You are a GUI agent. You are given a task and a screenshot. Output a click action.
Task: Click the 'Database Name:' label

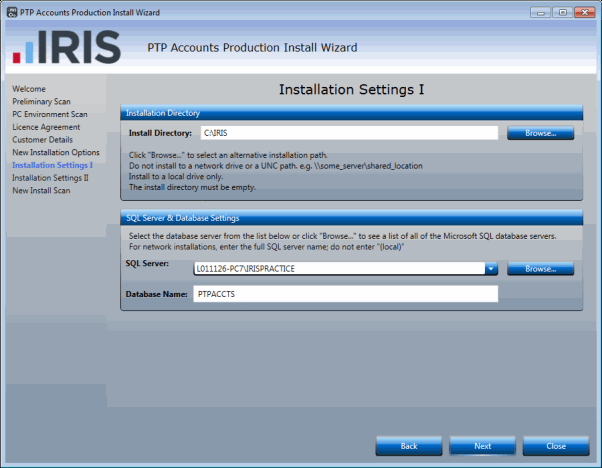[156, 294]
